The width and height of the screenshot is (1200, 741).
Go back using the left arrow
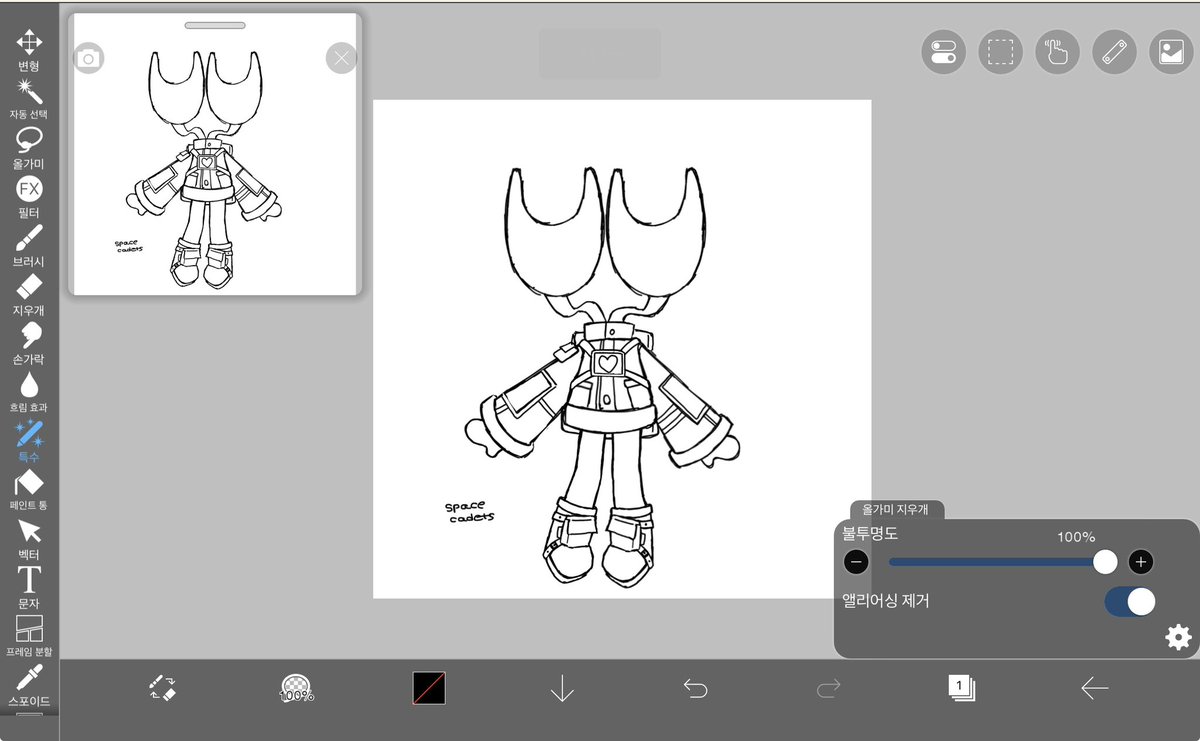pos(1095,688)
